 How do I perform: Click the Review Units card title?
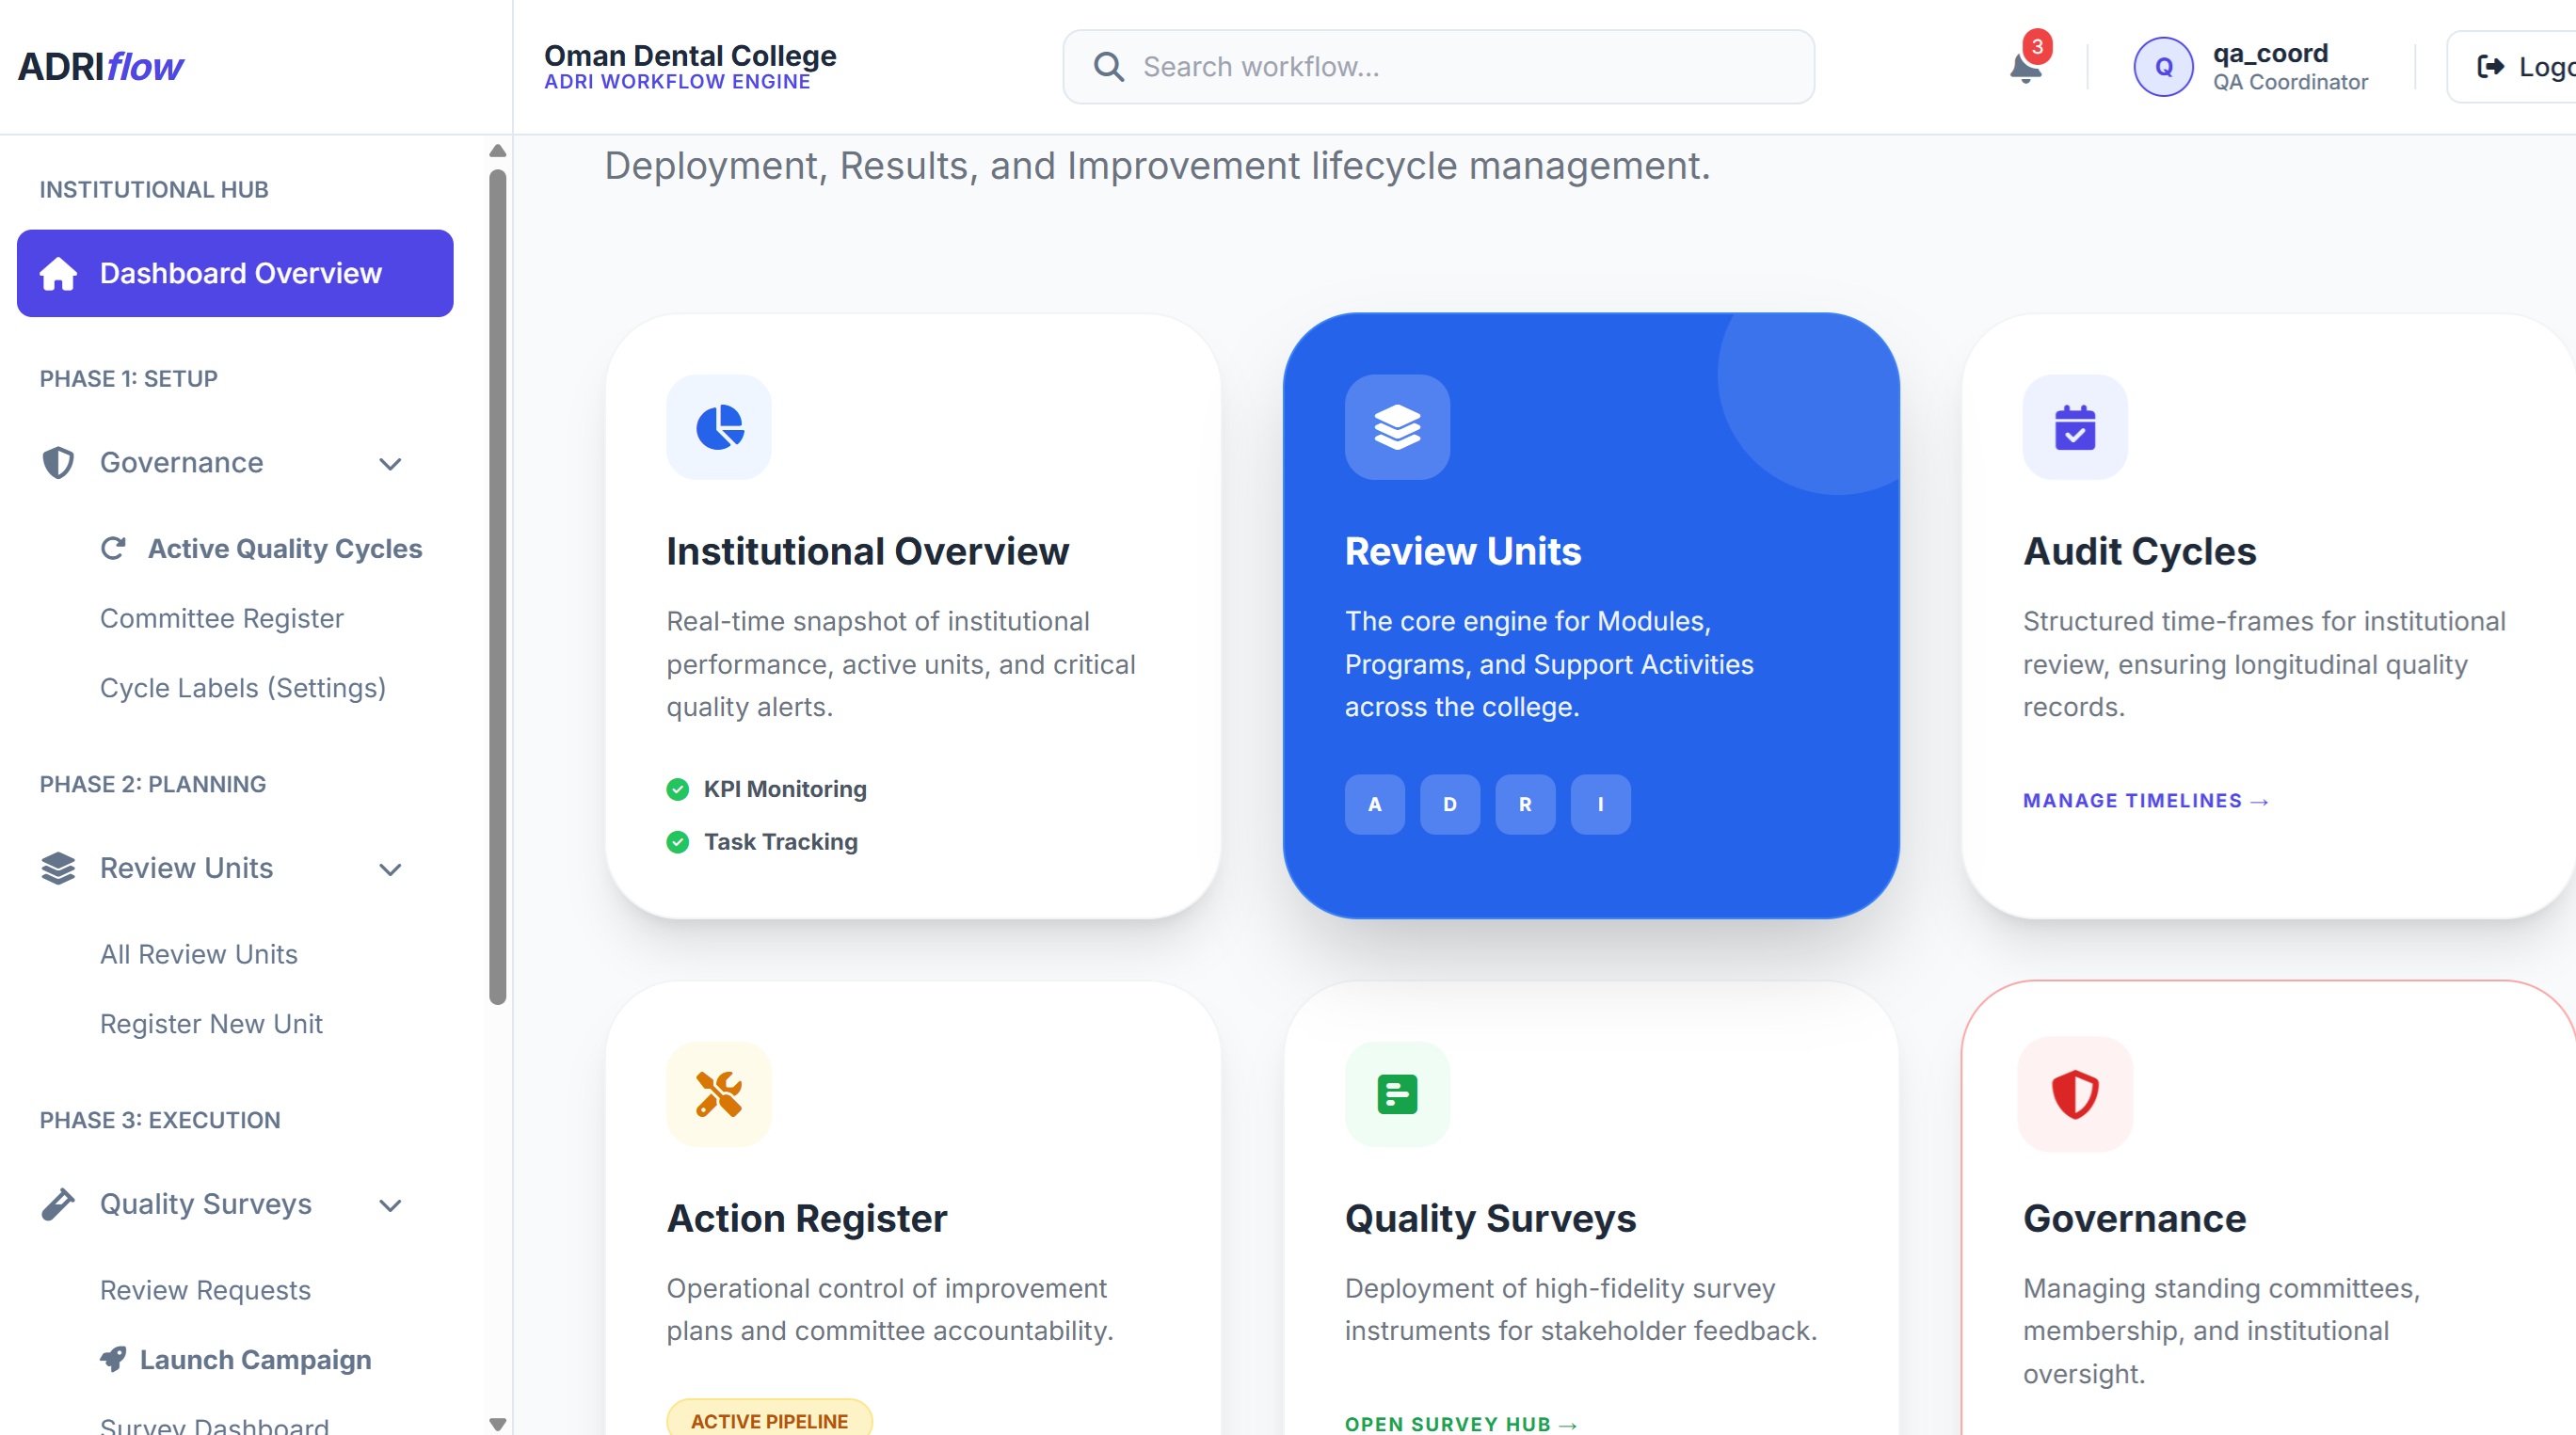(1462, 551)
